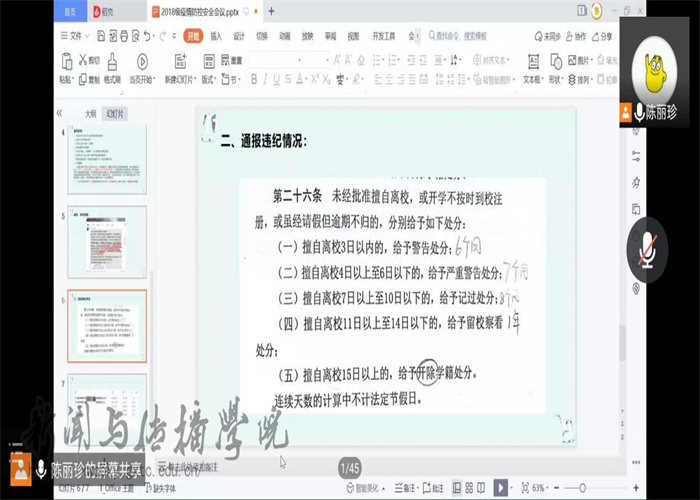Open the font name combo box
700x500 pixels.
(x=275, y=60)
